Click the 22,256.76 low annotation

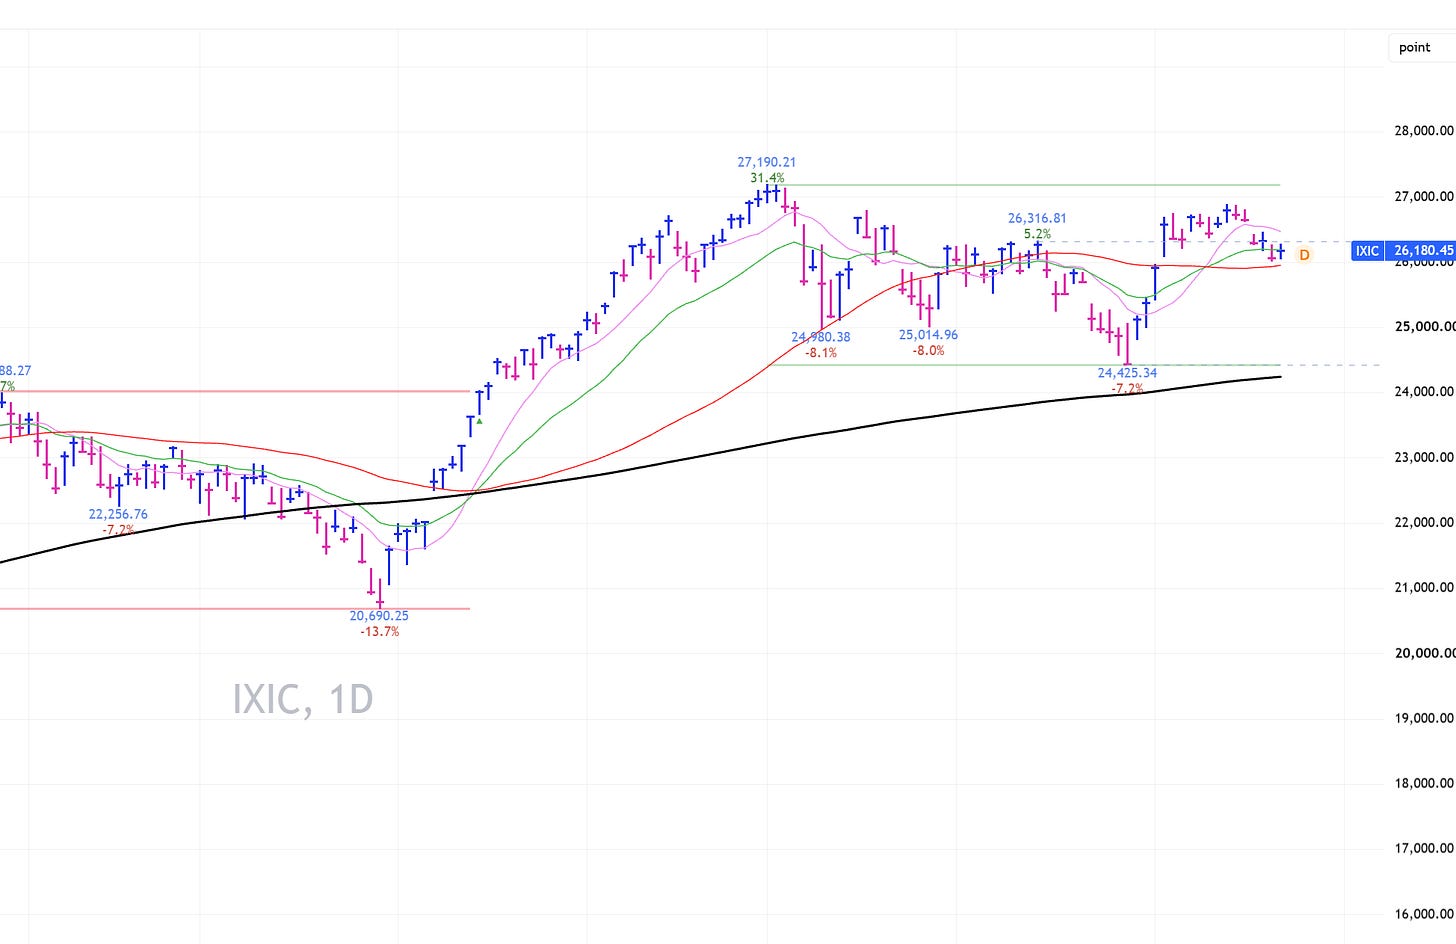click(118, 514)
